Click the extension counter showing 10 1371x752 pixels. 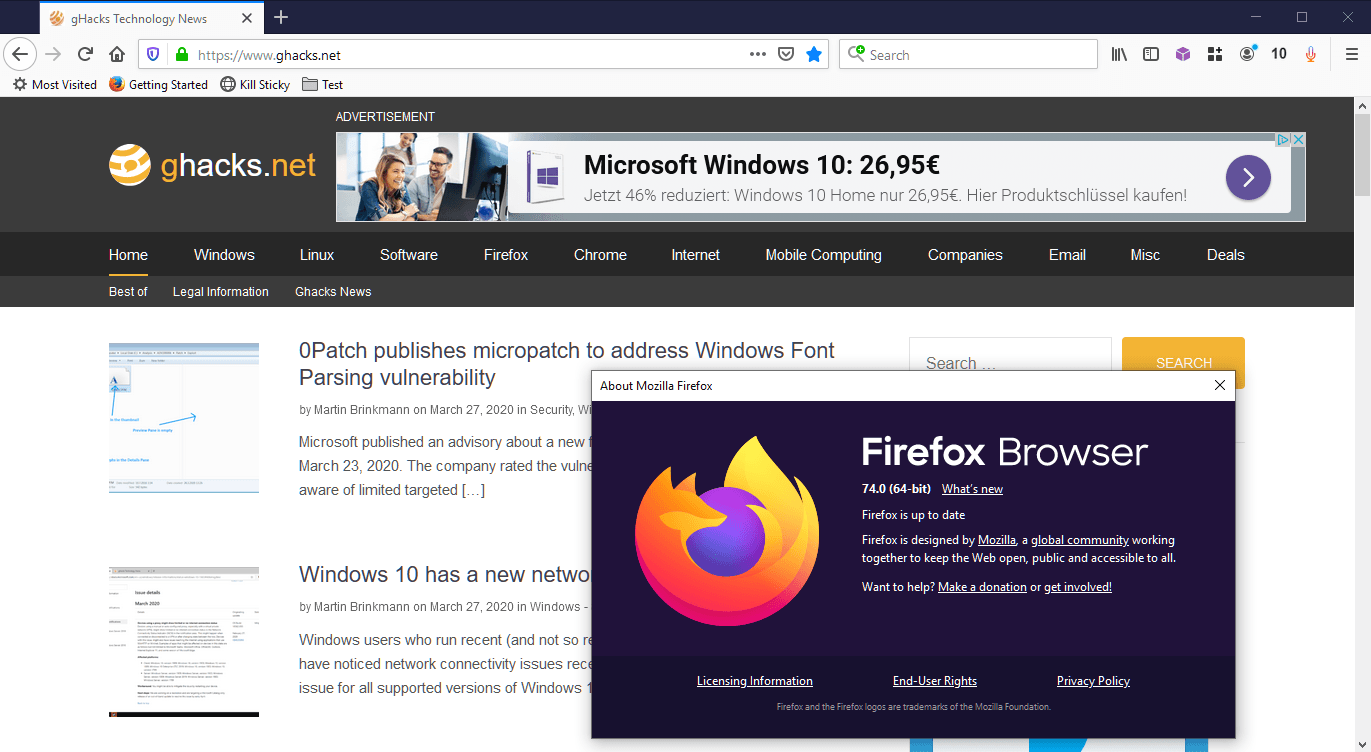pos(1279,54)
